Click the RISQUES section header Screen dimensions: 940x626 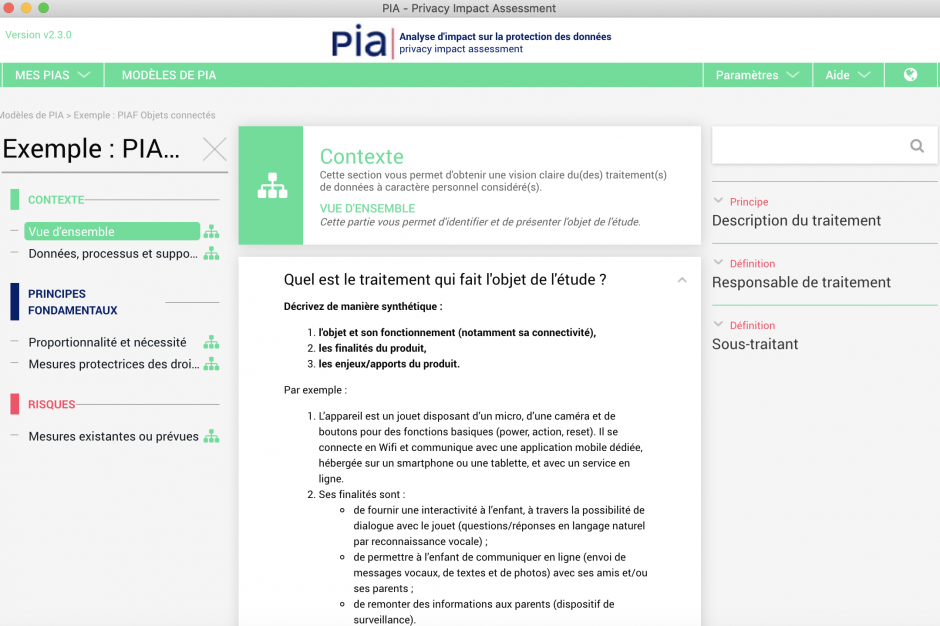click(52, 404)
